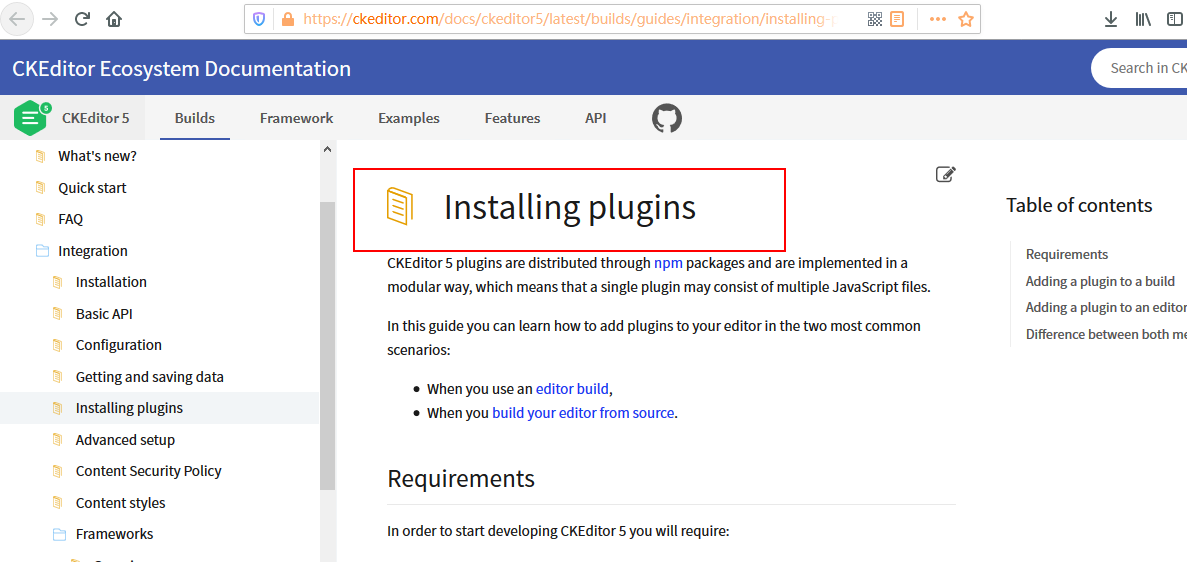Follow the editor build link
The image size is (1187, 562).
[572, 389]
